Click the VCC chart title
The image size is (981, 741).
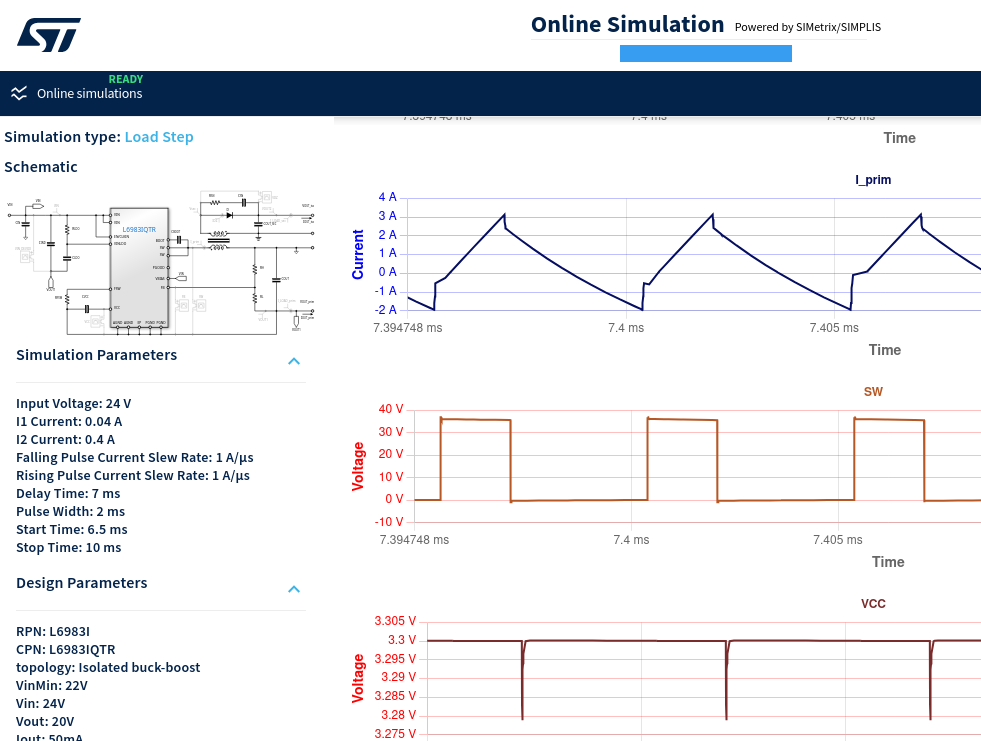click(873, 604)
